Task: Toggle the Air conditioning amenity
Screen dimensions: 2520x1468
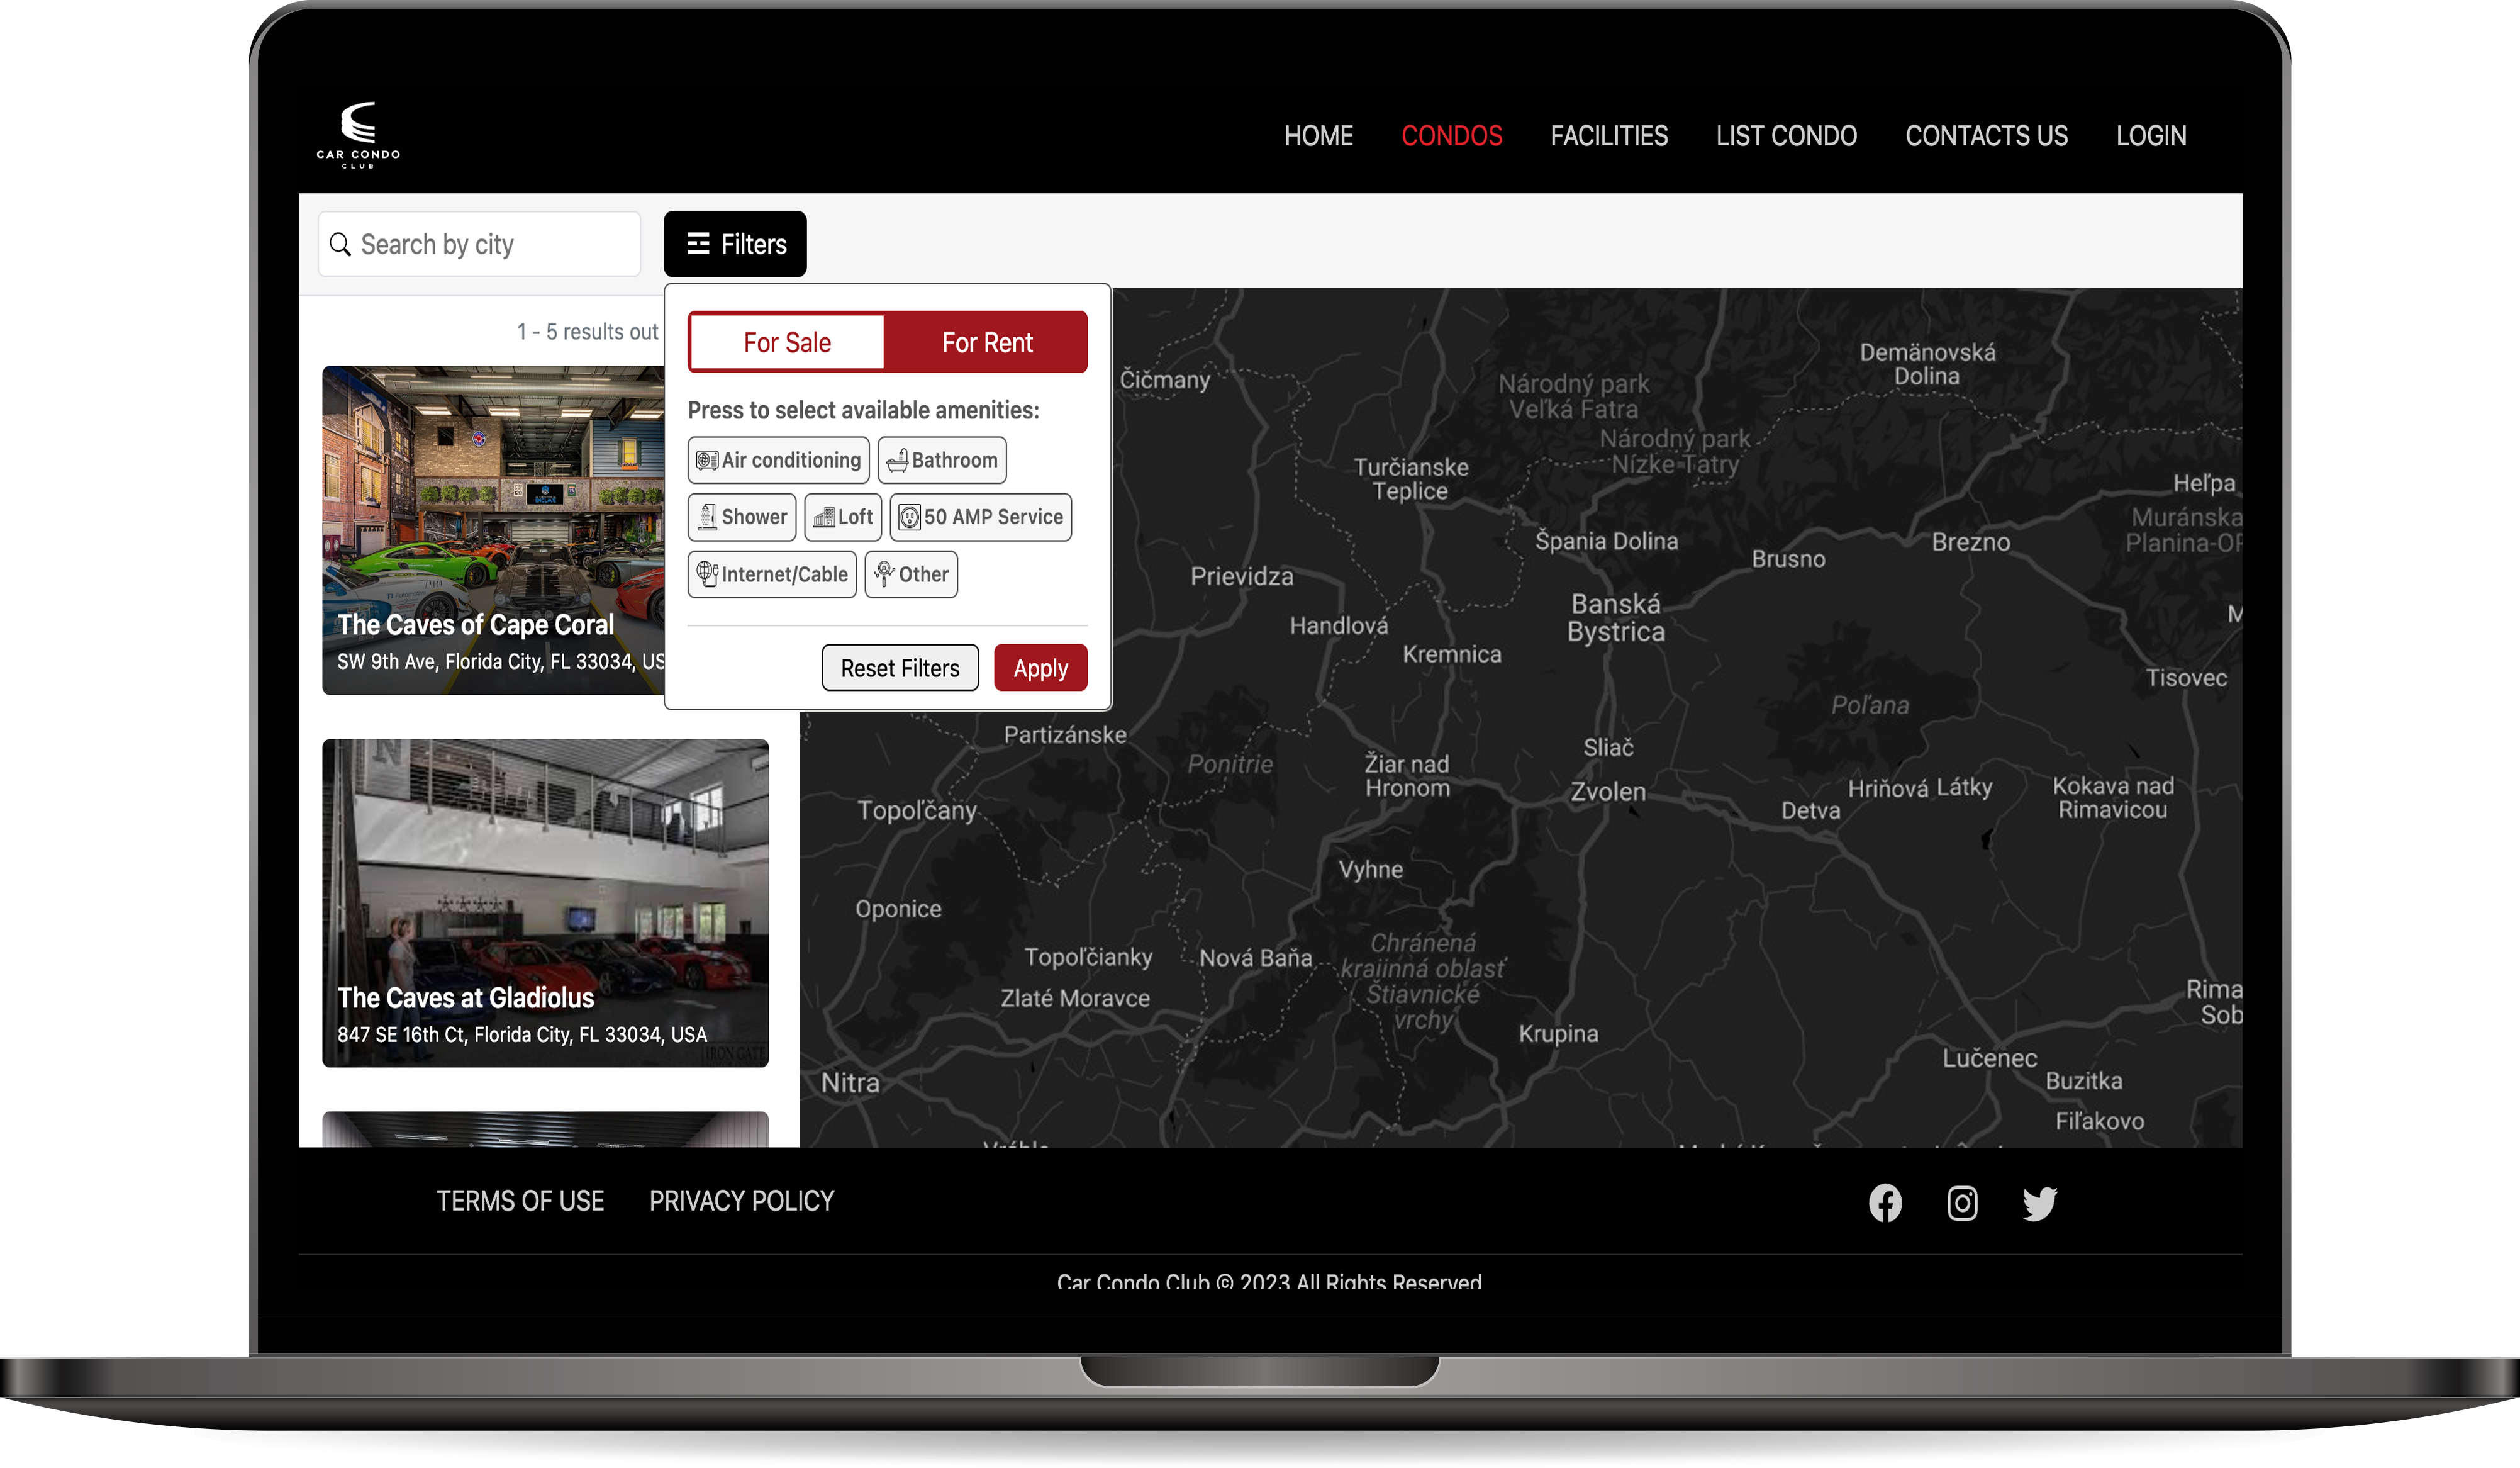Action: [778, 460]
